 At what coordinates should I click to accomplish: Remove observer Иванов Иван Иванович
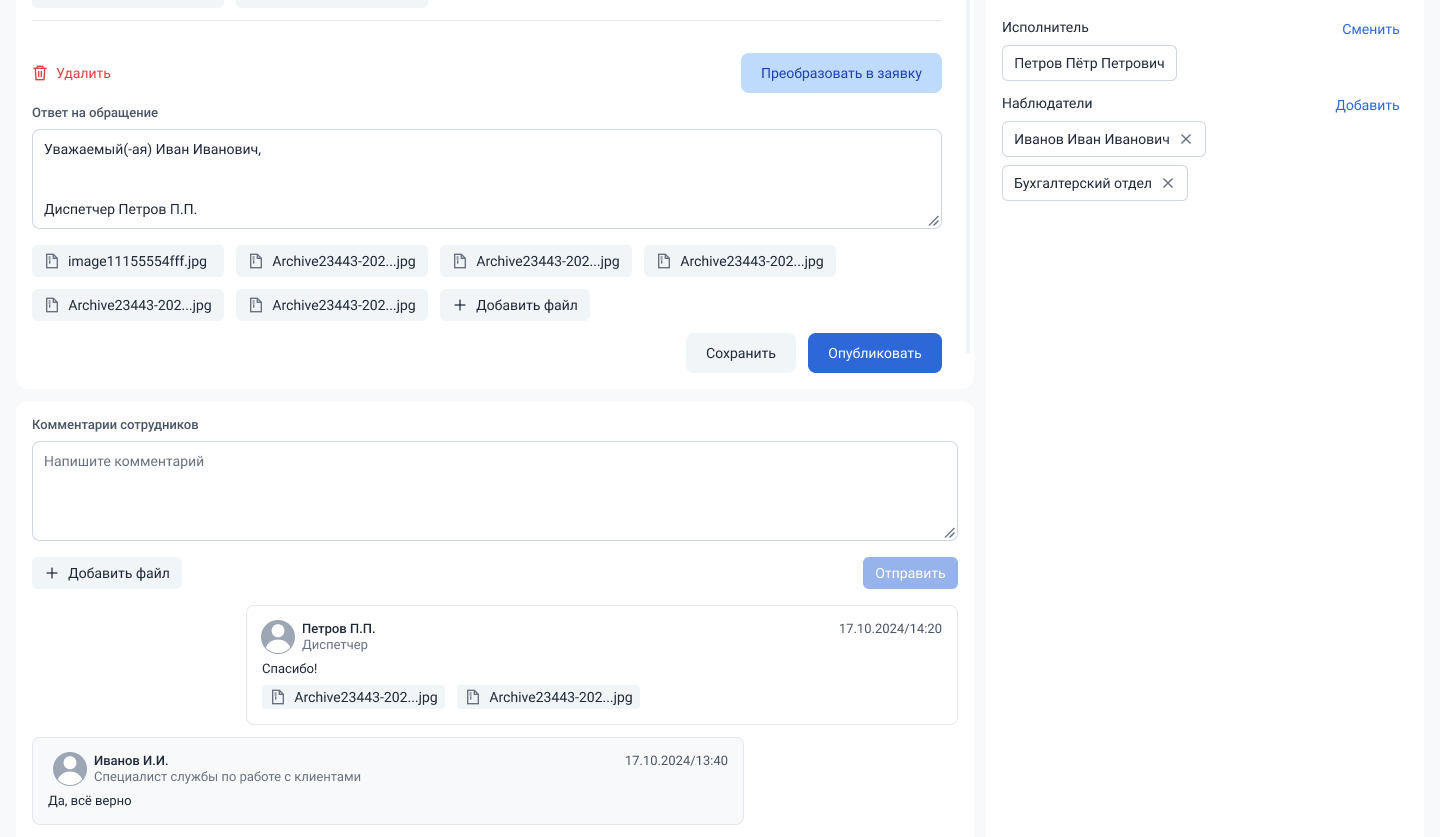coord(1186,139)
